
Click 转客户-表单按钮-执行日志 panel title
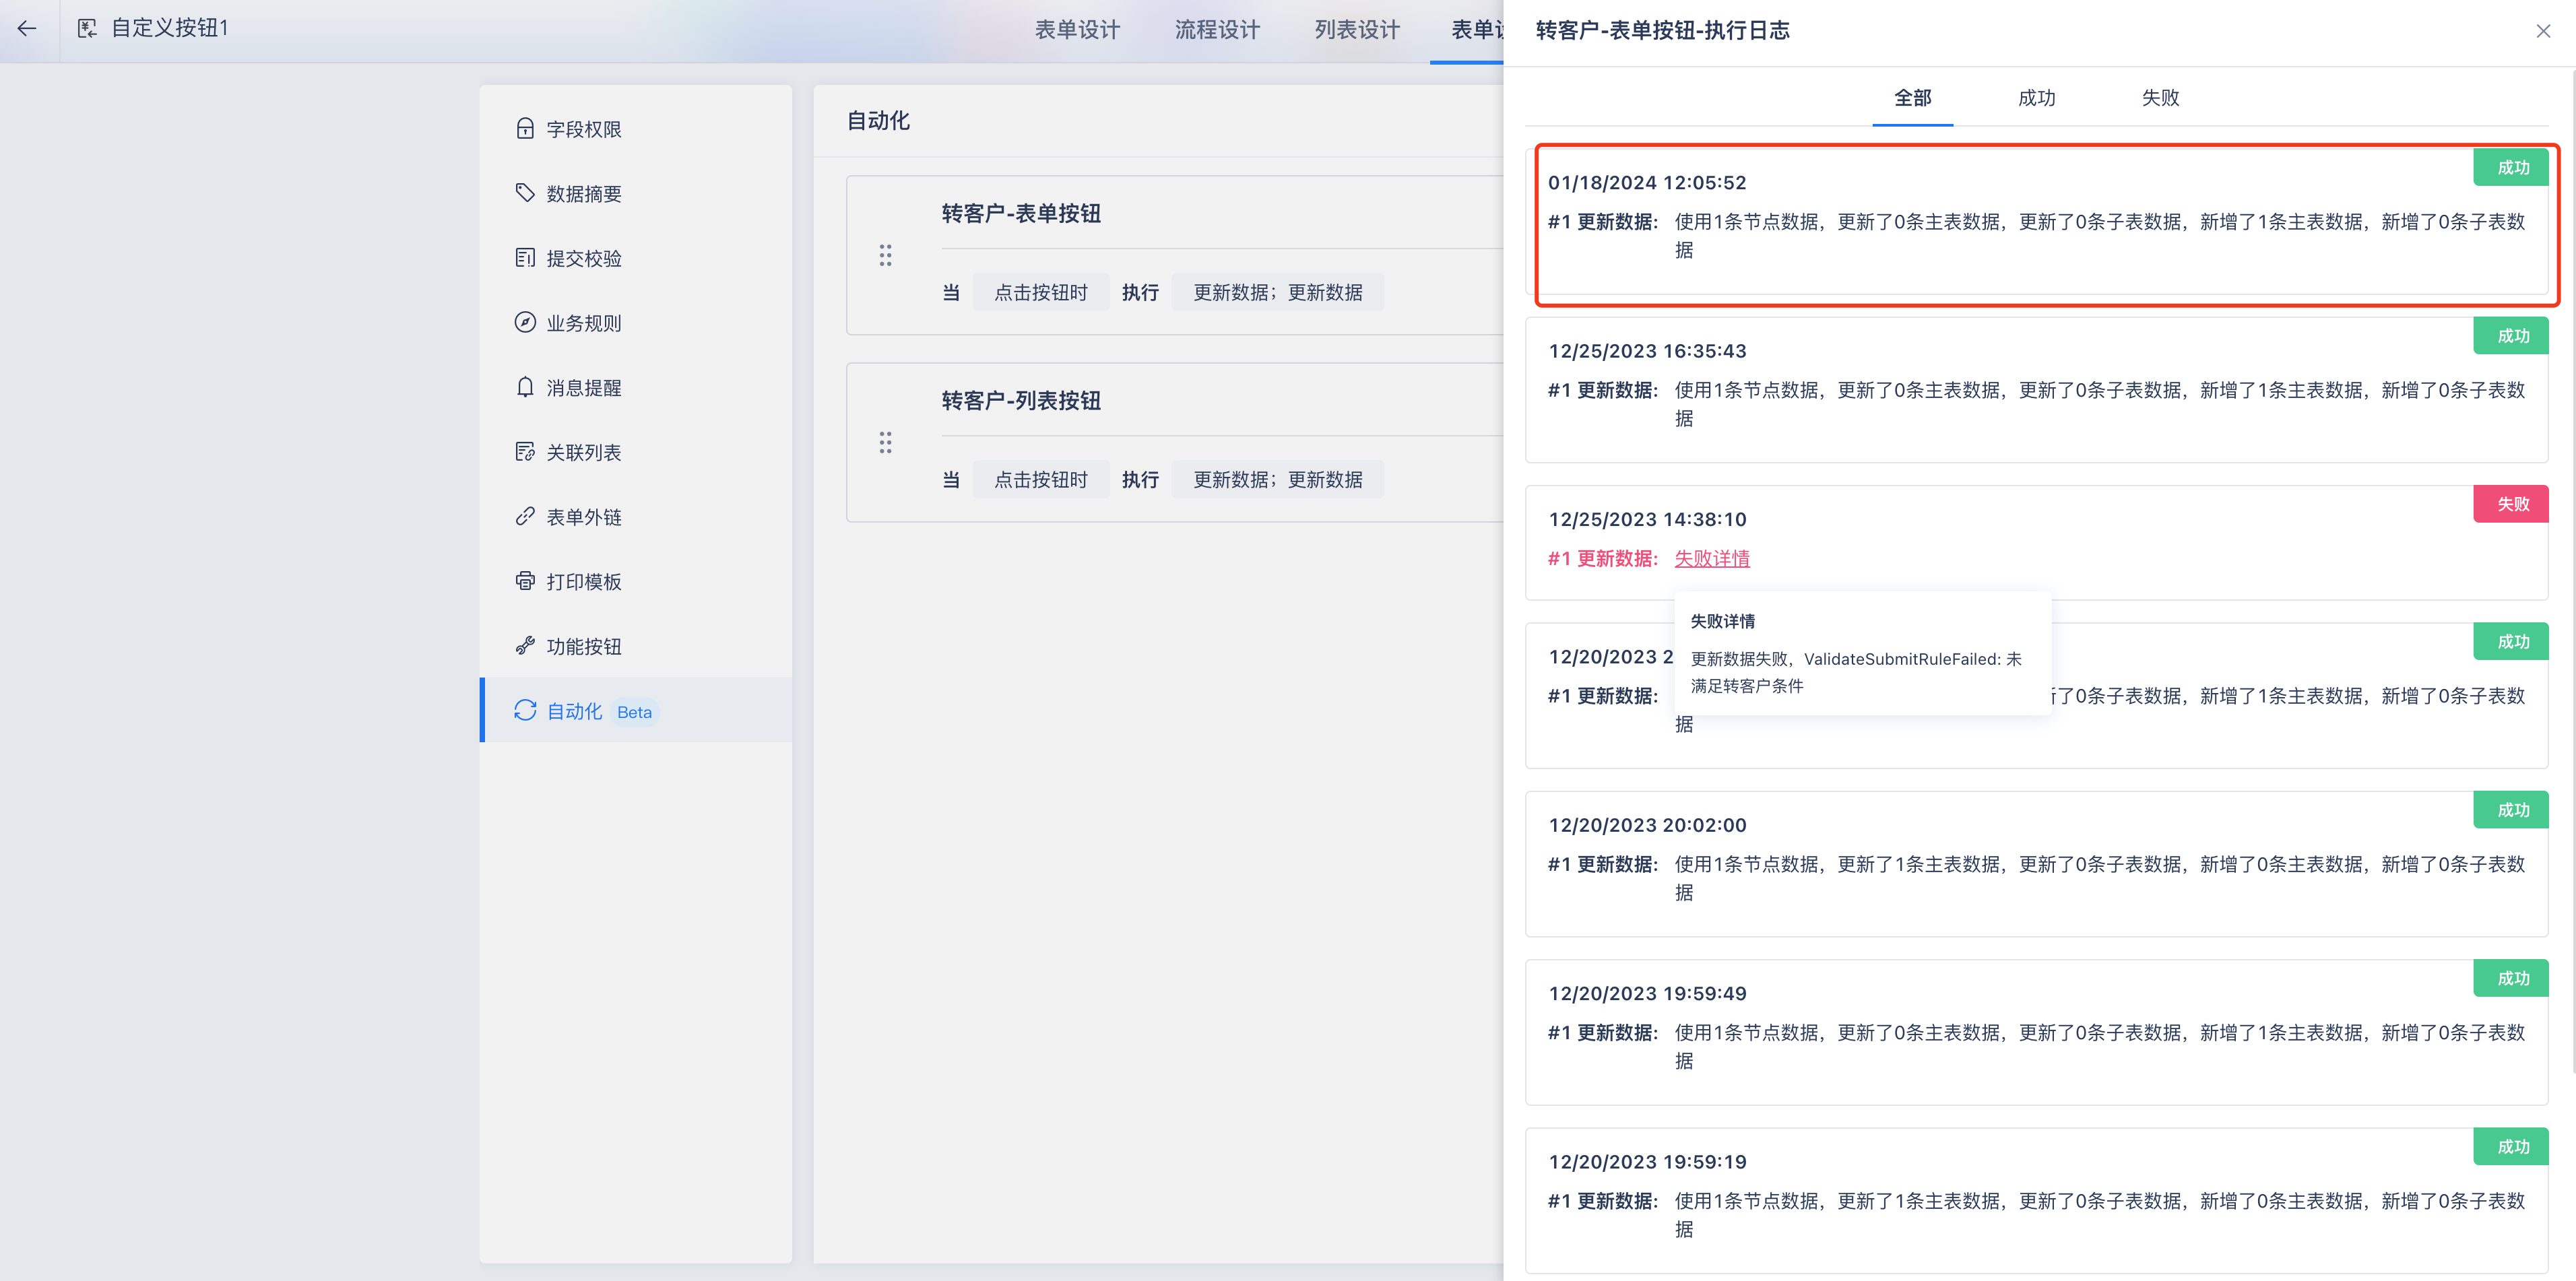(1662, 30)
